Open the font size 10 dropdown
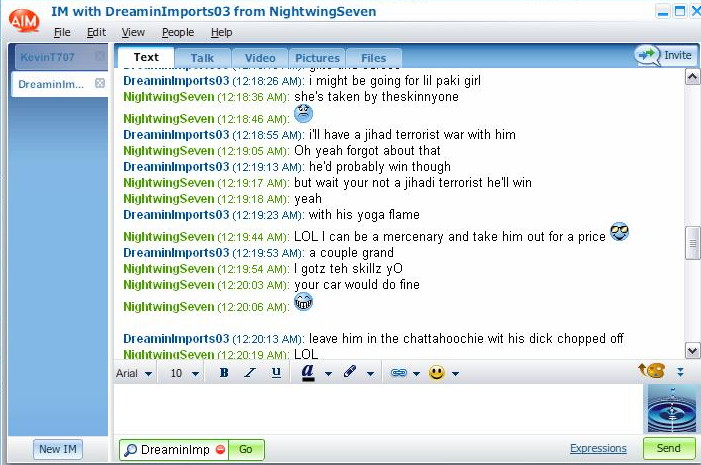The width and height of the screenshot is (701, 465). 184,373
